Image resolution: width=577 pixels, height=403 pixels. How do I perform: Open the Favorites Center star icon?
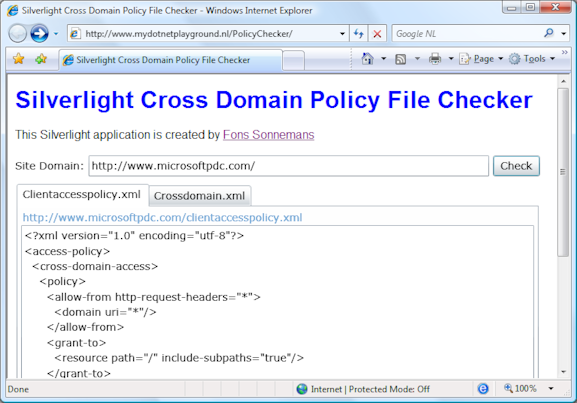point(18,59)
